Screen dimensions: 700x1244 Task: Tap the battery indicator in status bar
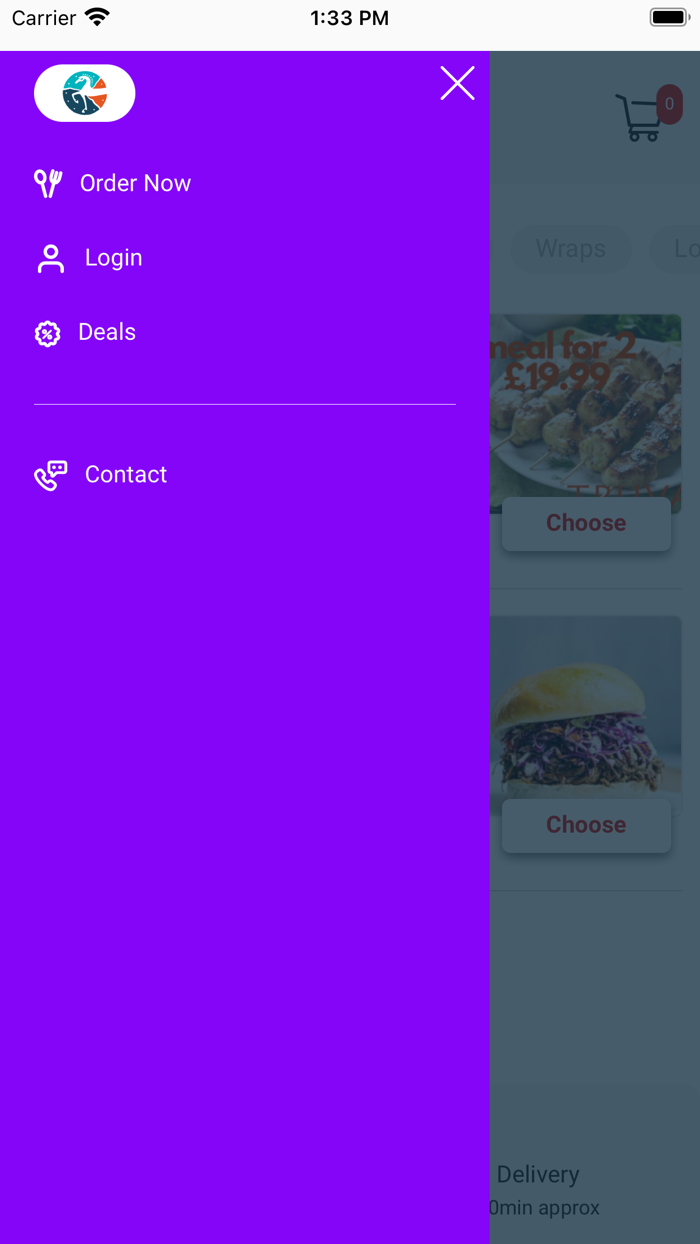coord(669,18)
